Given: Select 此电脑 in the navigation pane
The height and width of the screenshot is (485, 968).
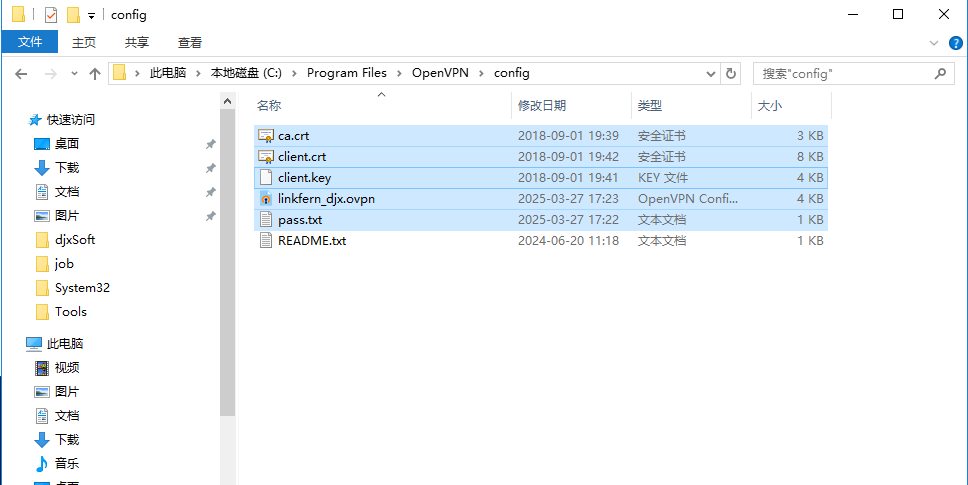Looking at the screenshot, I should point(65,344).
